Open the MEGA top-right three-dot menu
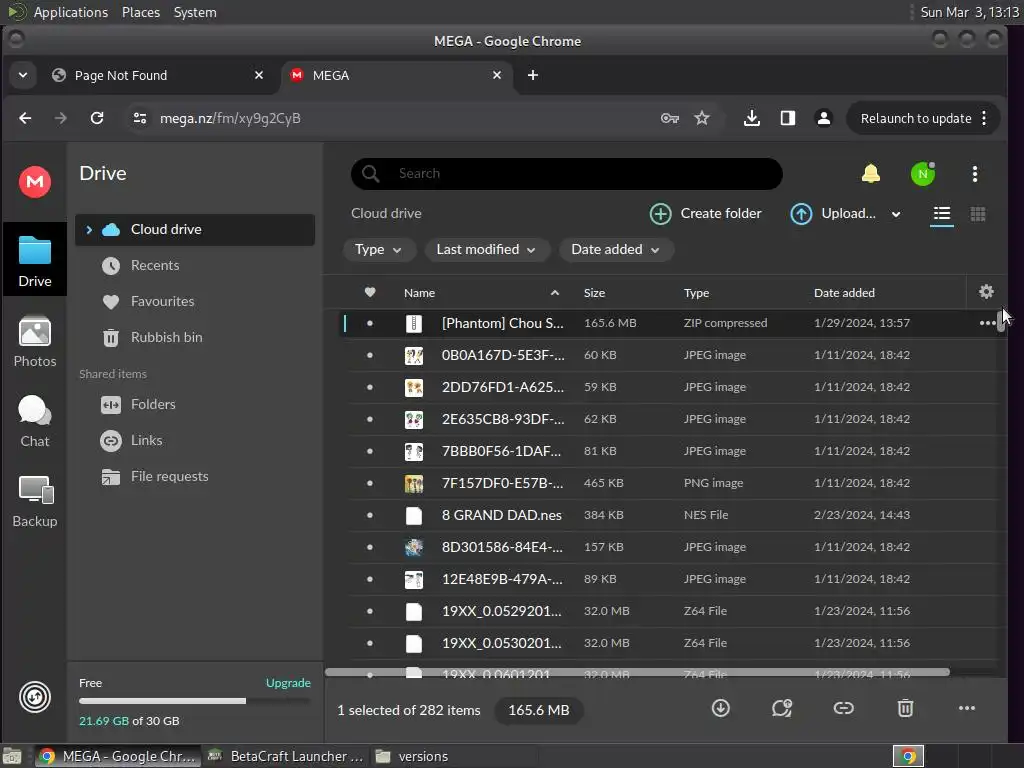The width and height of the screenshot is (1024, 768). pos(974,174)
